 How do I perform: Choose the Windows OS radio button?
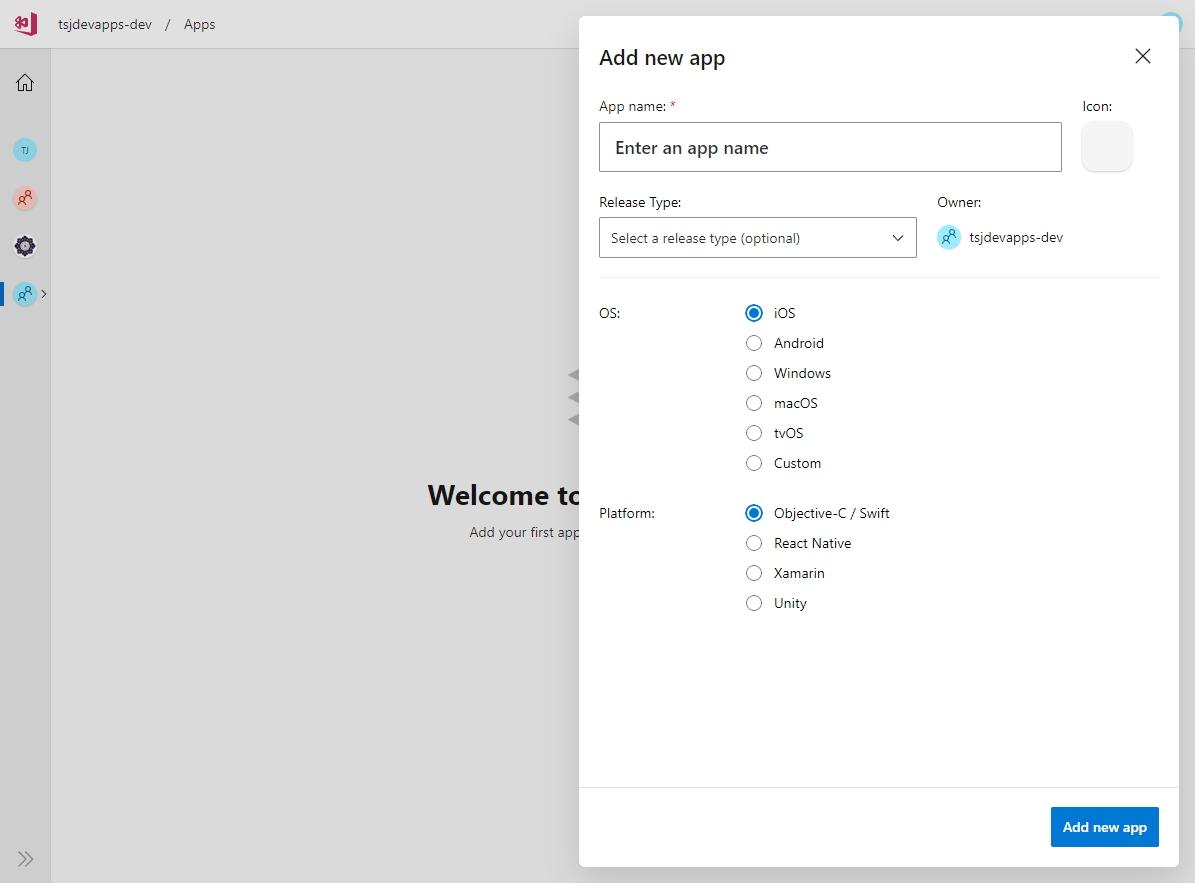(x=754, y=373)
